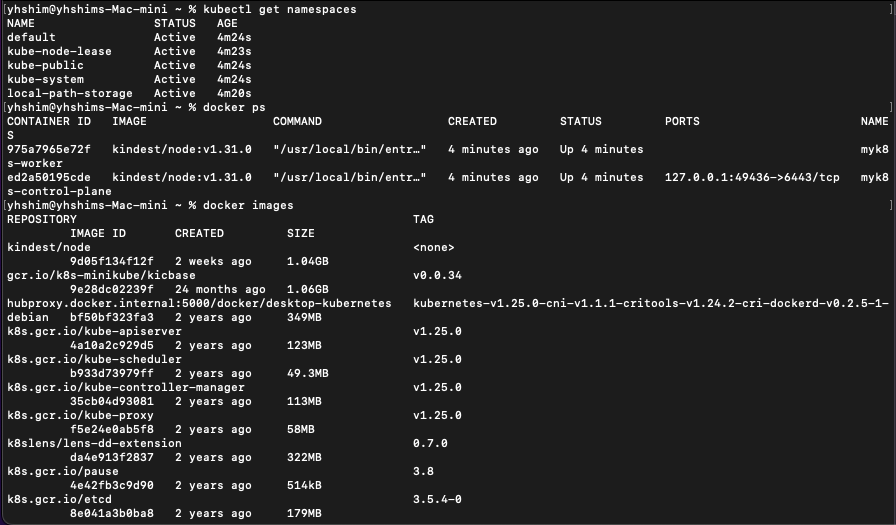Select the 'k8s.gcr.io/kube-proxy' repository
This screenshot has width=896, height=525.
(x=81, y=415)
